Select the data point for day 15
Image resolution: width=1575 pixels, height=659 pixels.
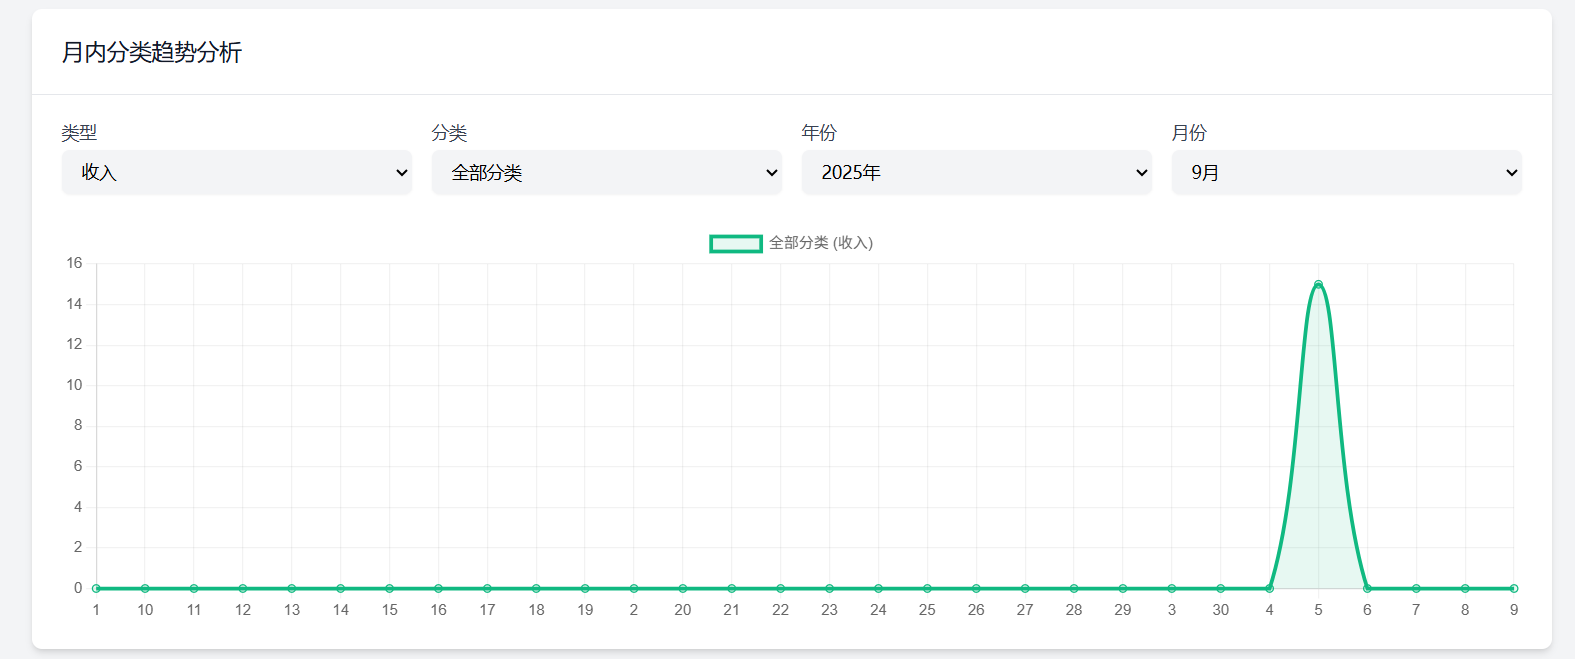pyautogui.click(x=389, y=588)
